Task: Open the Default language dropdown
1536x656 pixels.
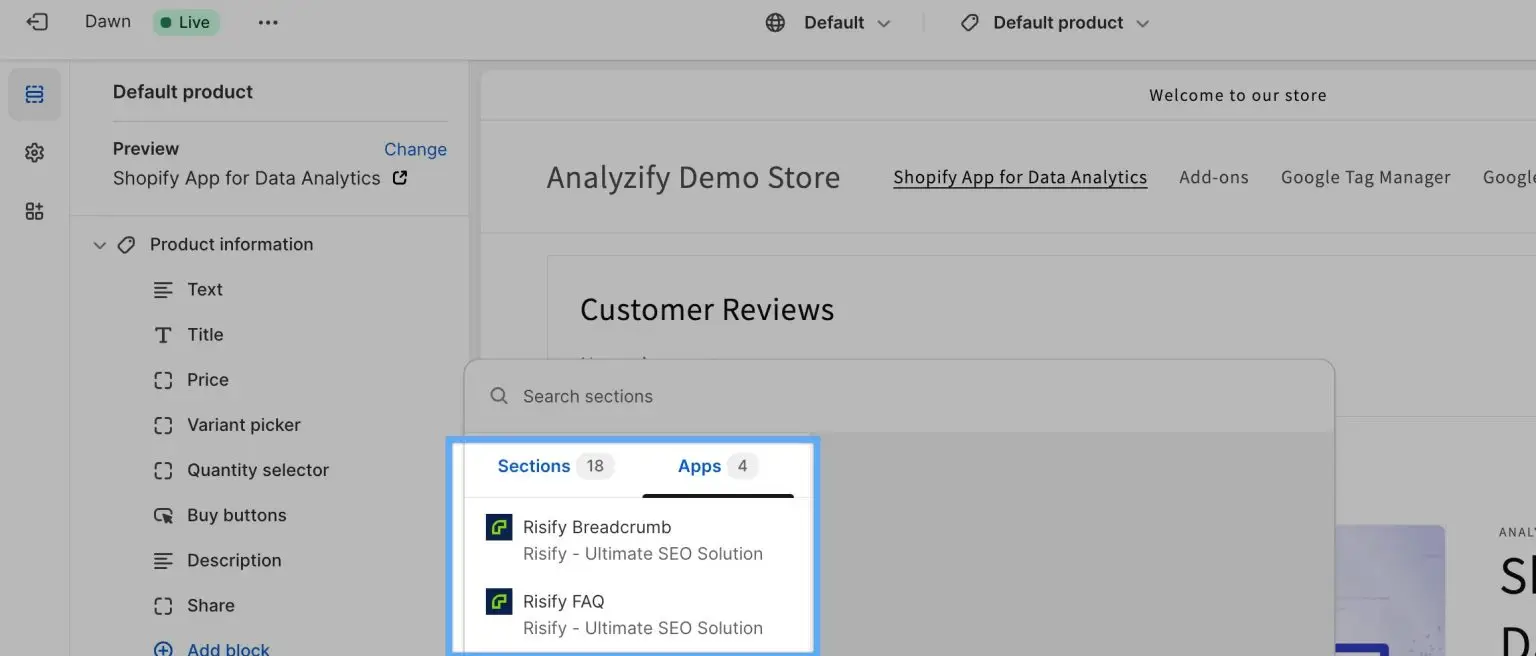Action: click(x=828, y=22)
